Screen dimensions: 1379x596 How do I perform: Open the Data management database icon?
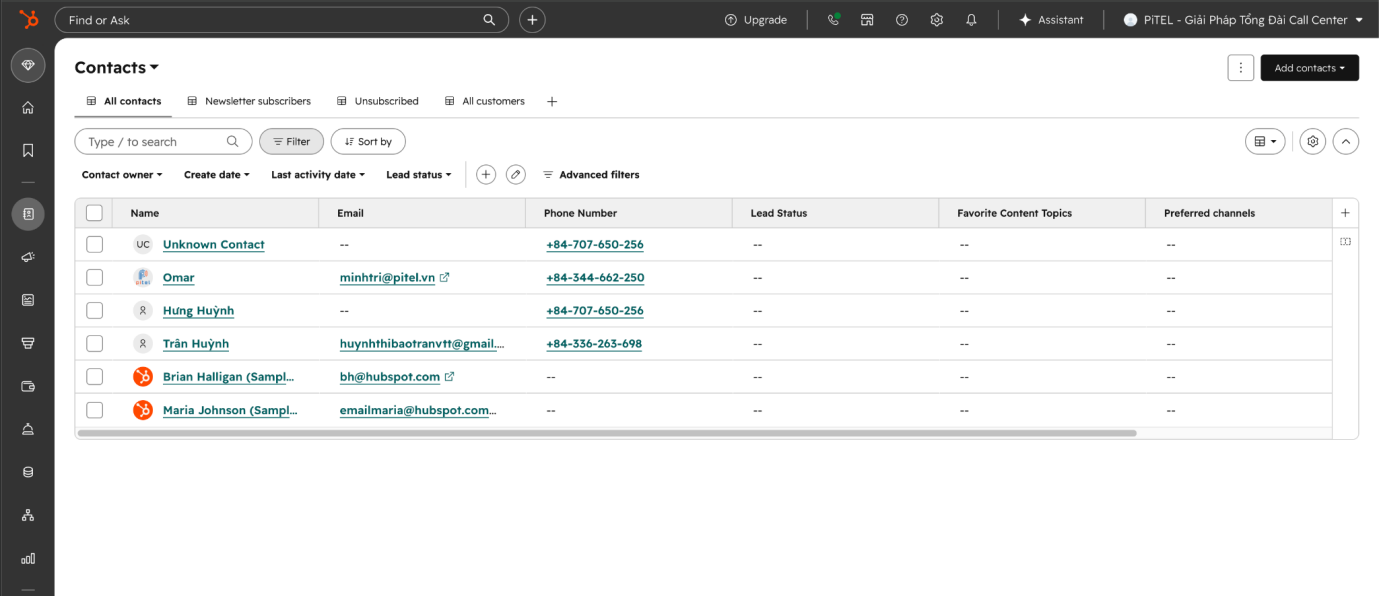tap(28, 472)
